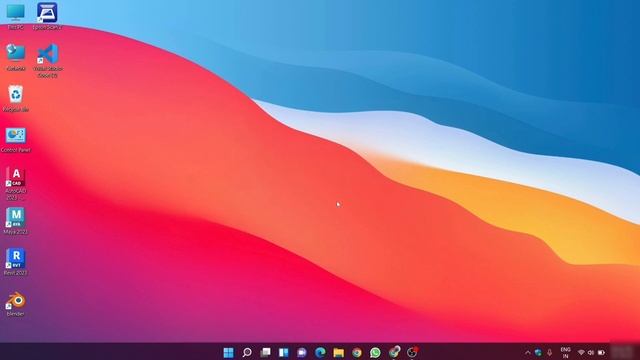Select the Visual Studio Code shortcut

click(48, 60)
